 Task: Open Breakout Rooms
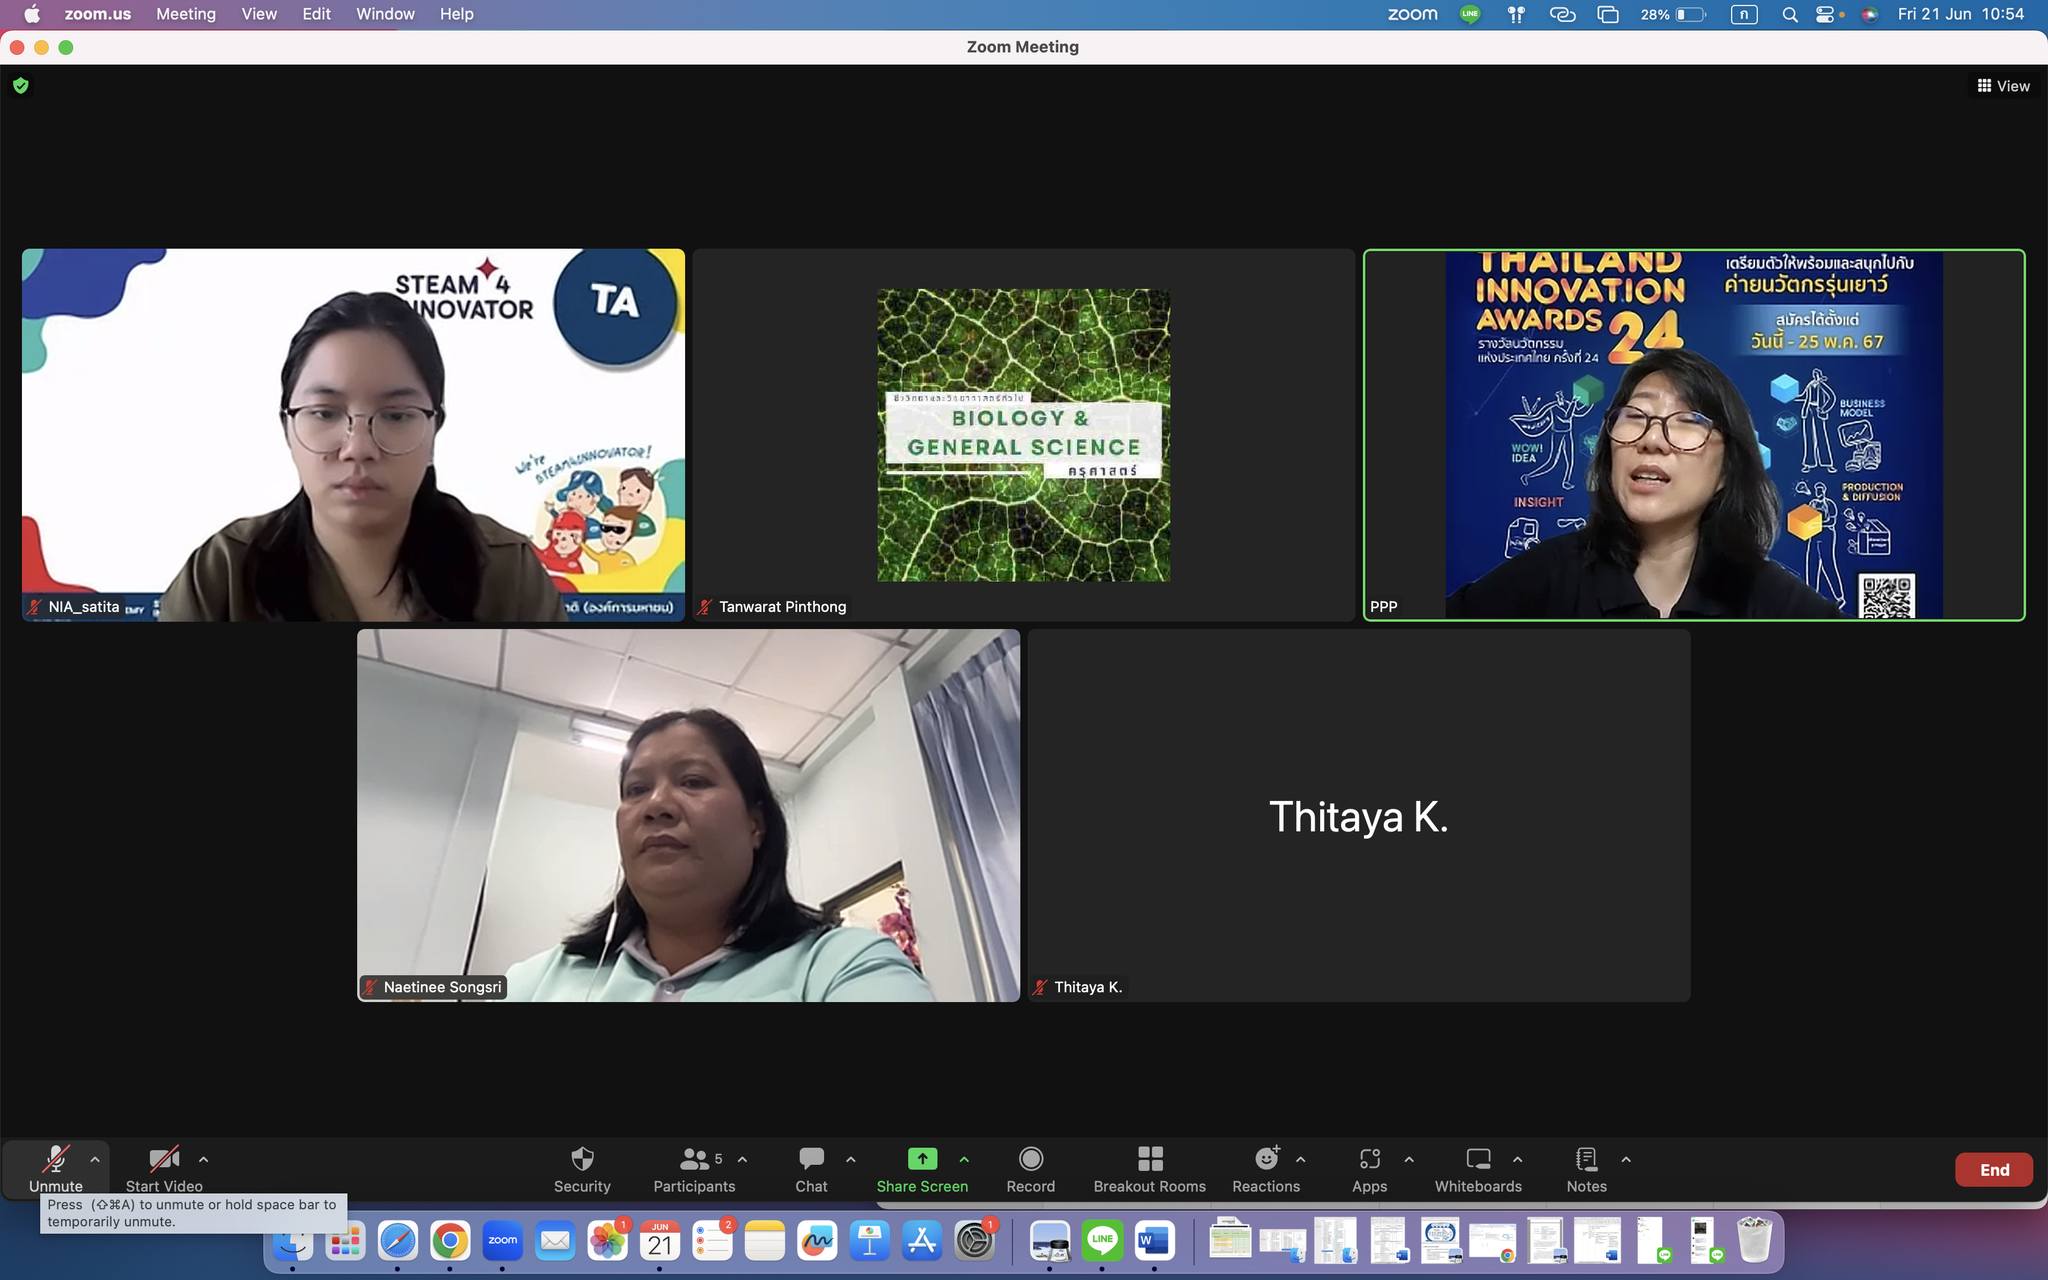coord(1149,1159)
